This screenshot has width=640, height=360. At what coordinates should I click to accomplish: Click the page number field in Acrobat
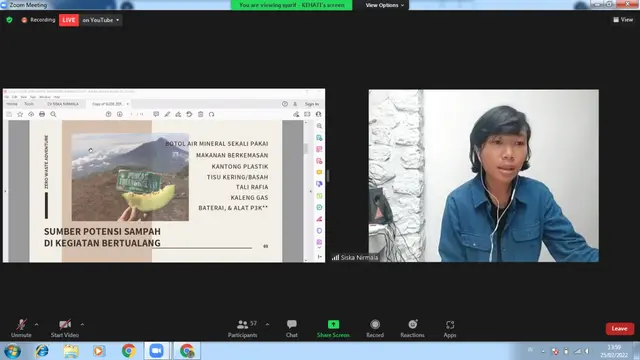(x=132, y=114)
